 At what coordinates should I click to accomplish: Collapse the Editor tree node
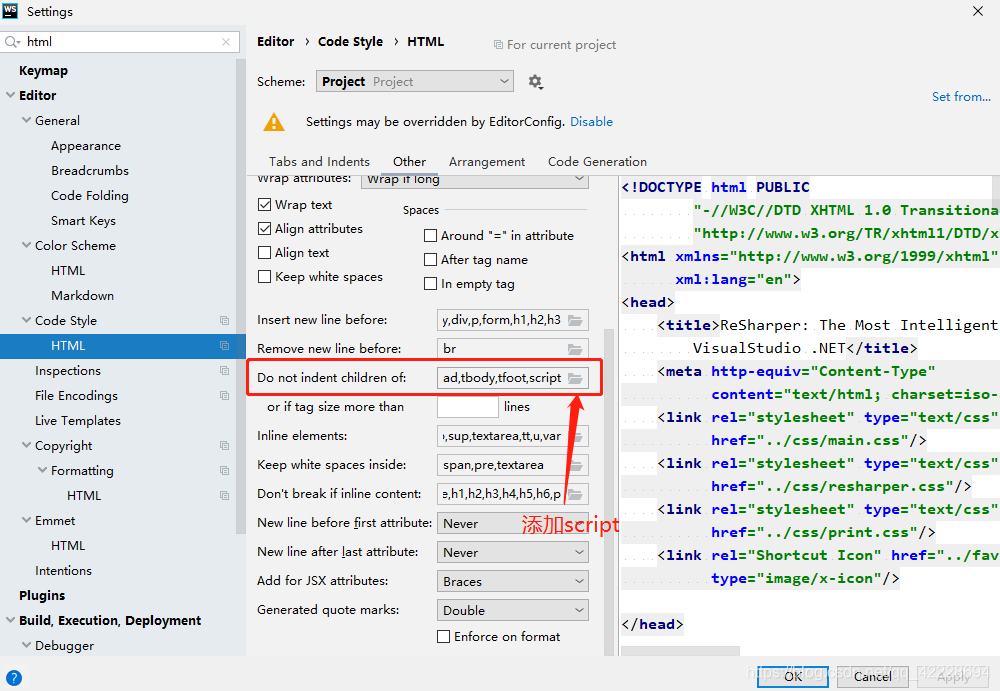(10, 95)
